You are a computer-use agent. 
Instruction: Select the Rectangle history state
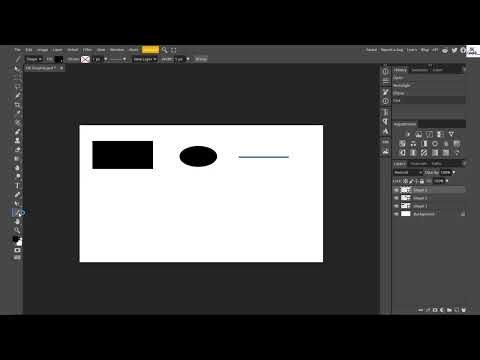pyautogui.click(x=429, y=85)
